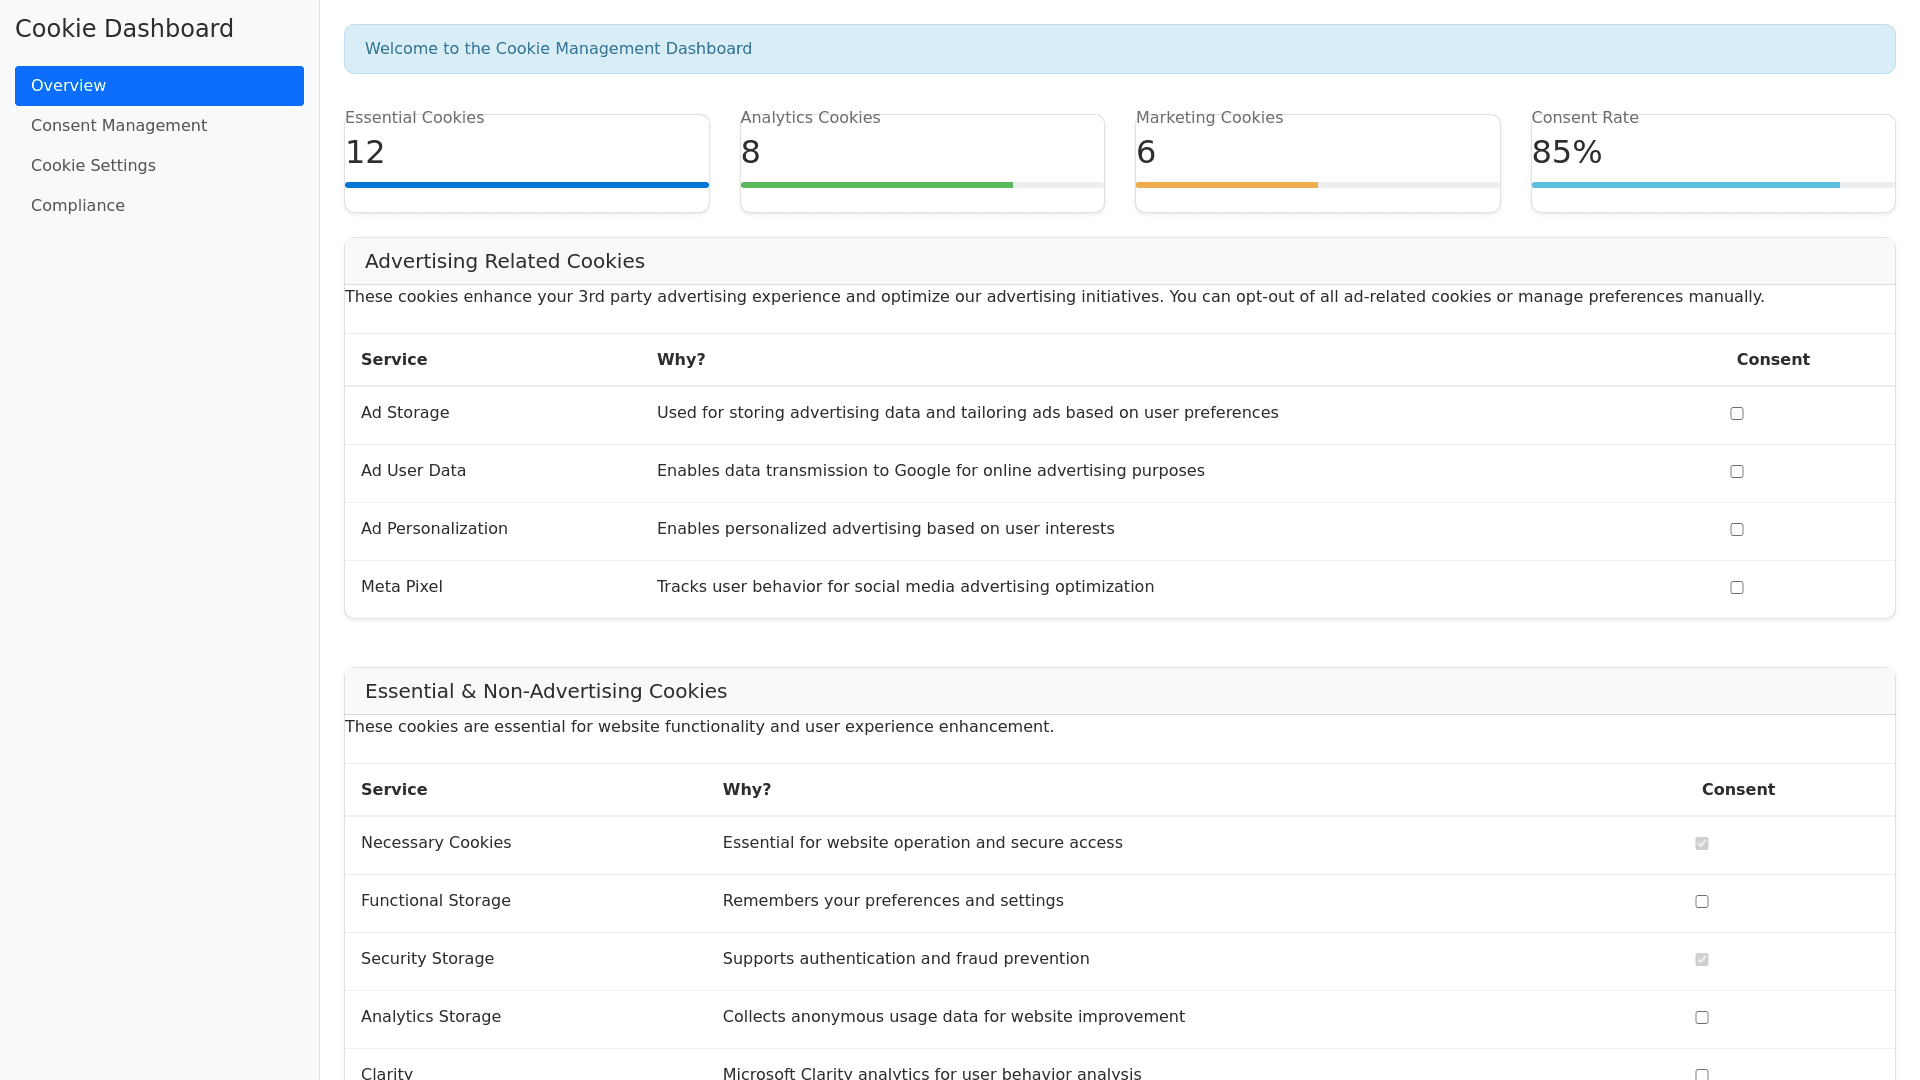Open the Overview sidebar item
The height and width of the screenshot is (1080, 1920).
point(159,86)
